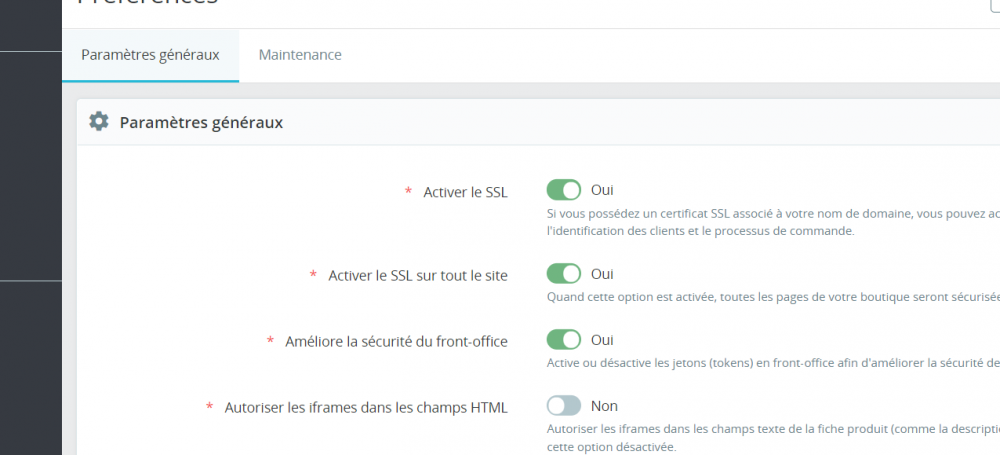Click the red asterisk before Activer le SSL
Viewport: 1000px width, 455px height.
tap(408, 191)
